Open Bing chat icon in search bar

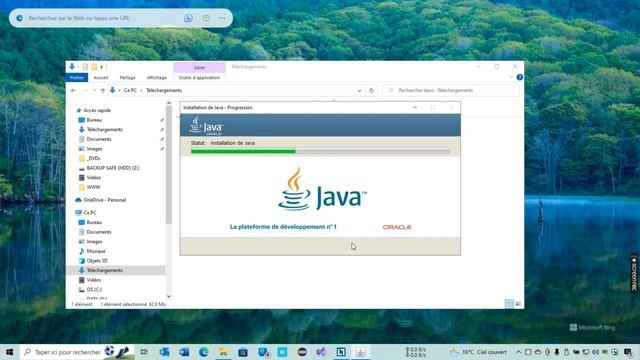coord(188,18)
